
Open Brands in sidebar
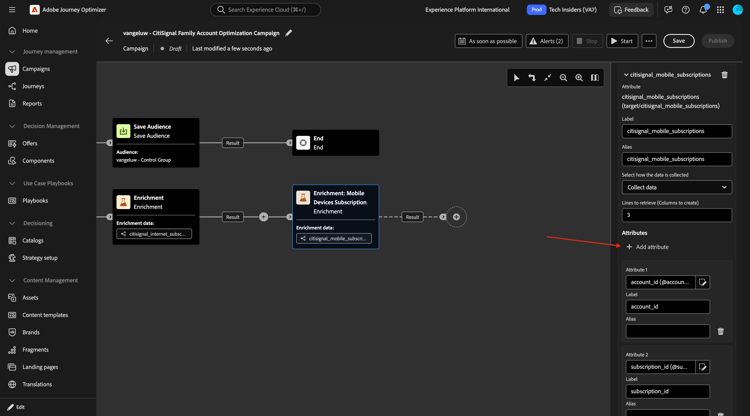31,332
